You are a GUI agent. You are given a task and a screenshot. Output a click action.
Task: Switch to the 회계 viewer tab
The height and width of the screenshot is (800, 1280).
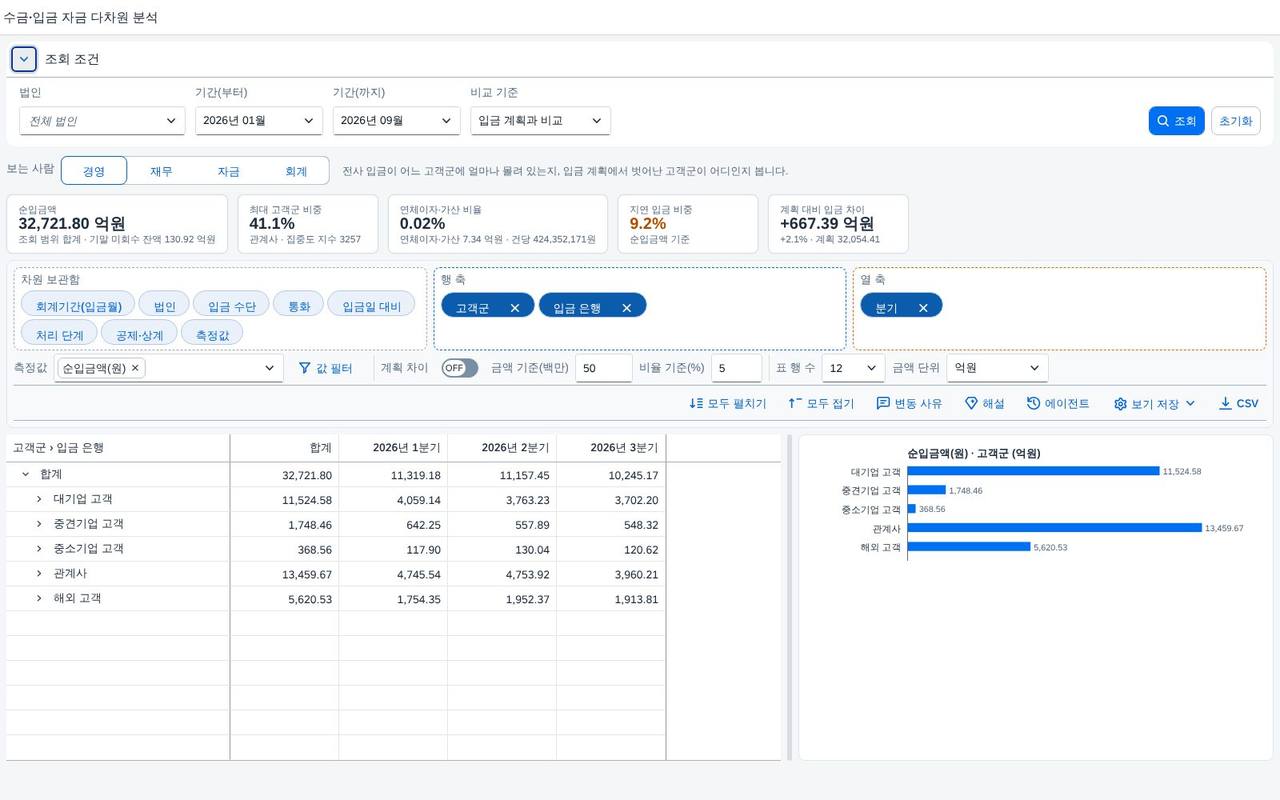[x=296, y=171]
